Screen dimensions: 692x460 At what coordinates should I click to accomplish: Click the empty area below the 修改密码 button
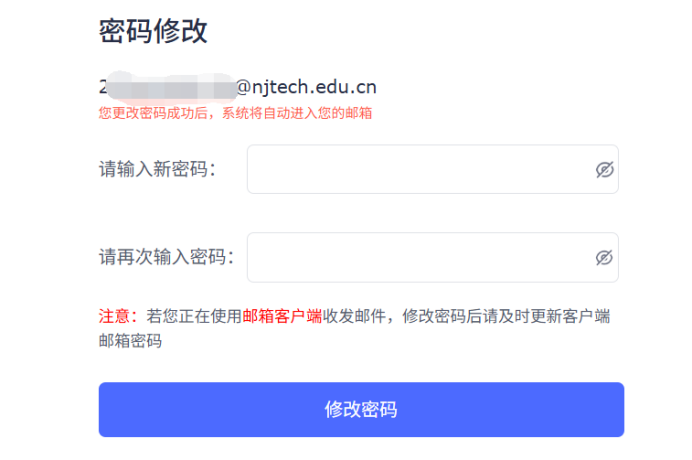[x=361, y=449]
